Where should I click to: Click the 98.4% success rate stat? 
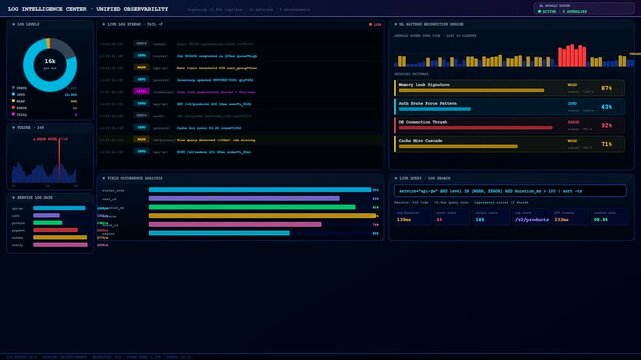[x=601, y=220]
